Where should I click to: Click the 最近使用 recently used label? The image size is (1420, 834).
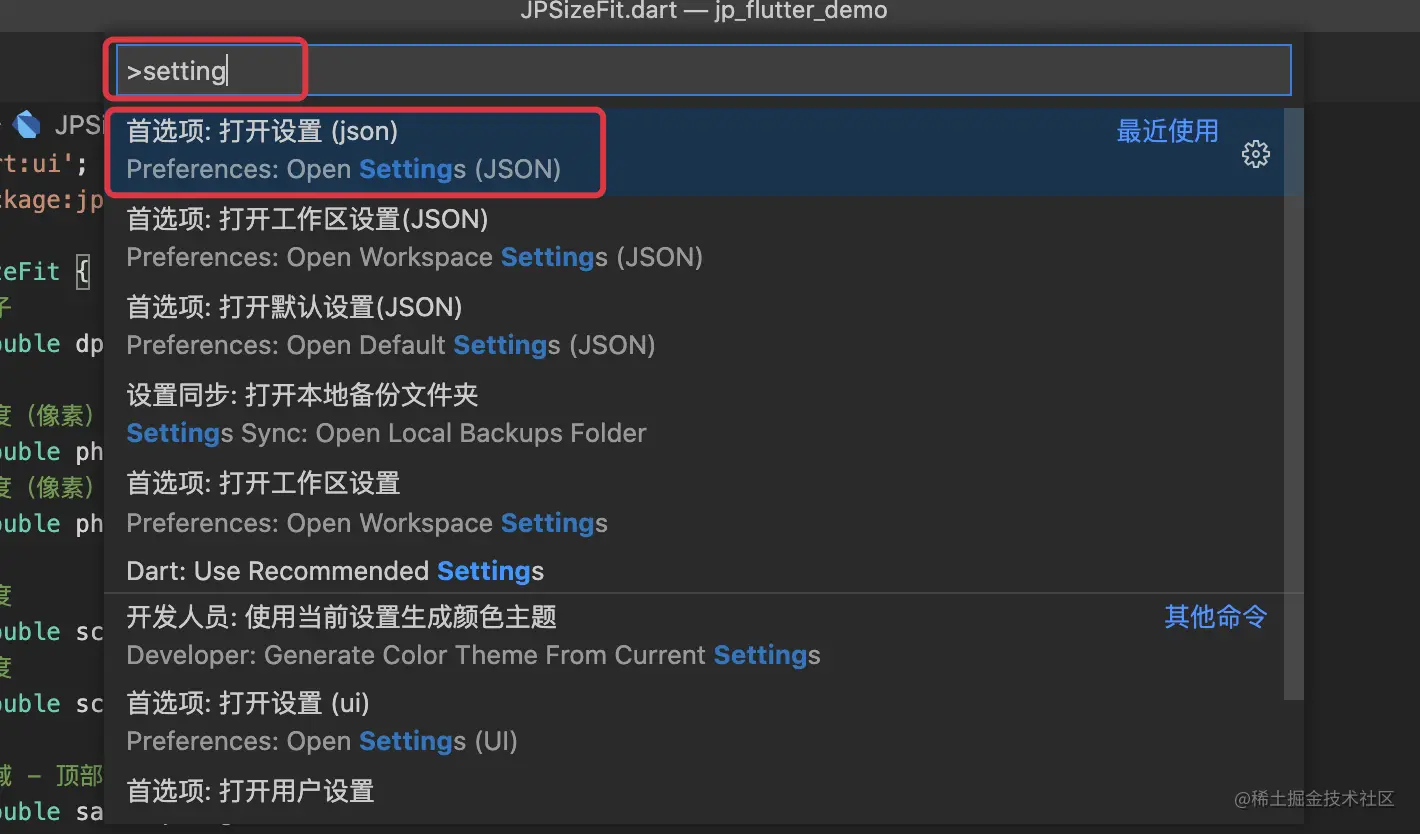pyautogui.click(x=1167, y=131)
